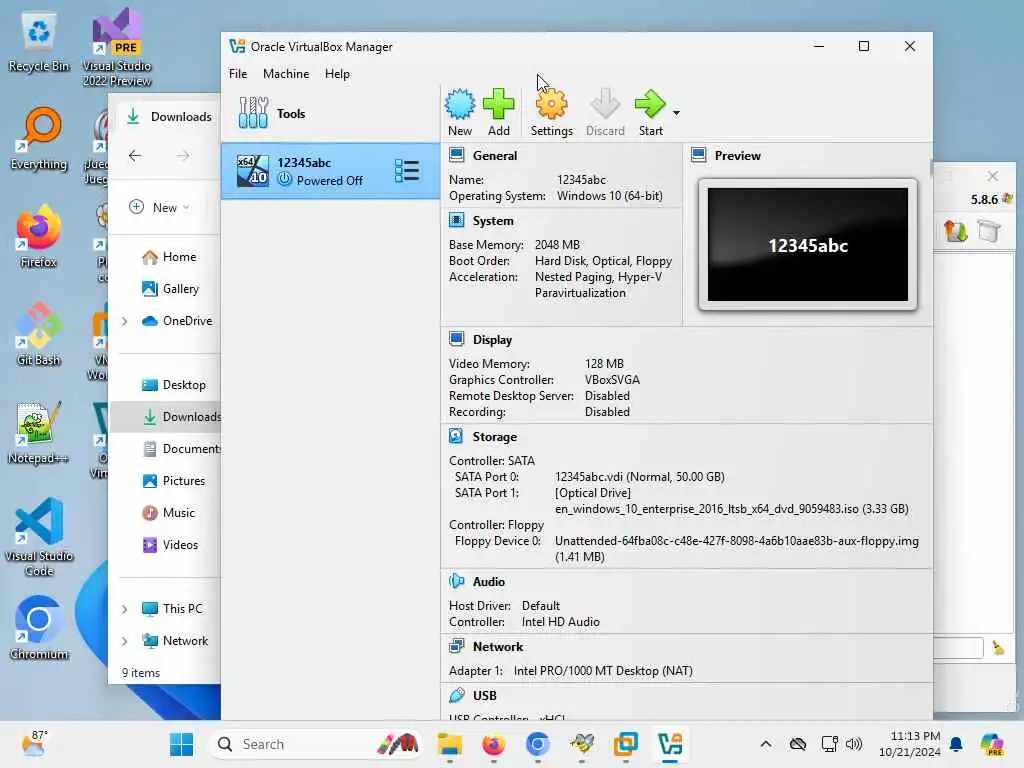1024x768 pixels.
Task: Click VirtualBox icon in taskbar
Action: [670, 744]
